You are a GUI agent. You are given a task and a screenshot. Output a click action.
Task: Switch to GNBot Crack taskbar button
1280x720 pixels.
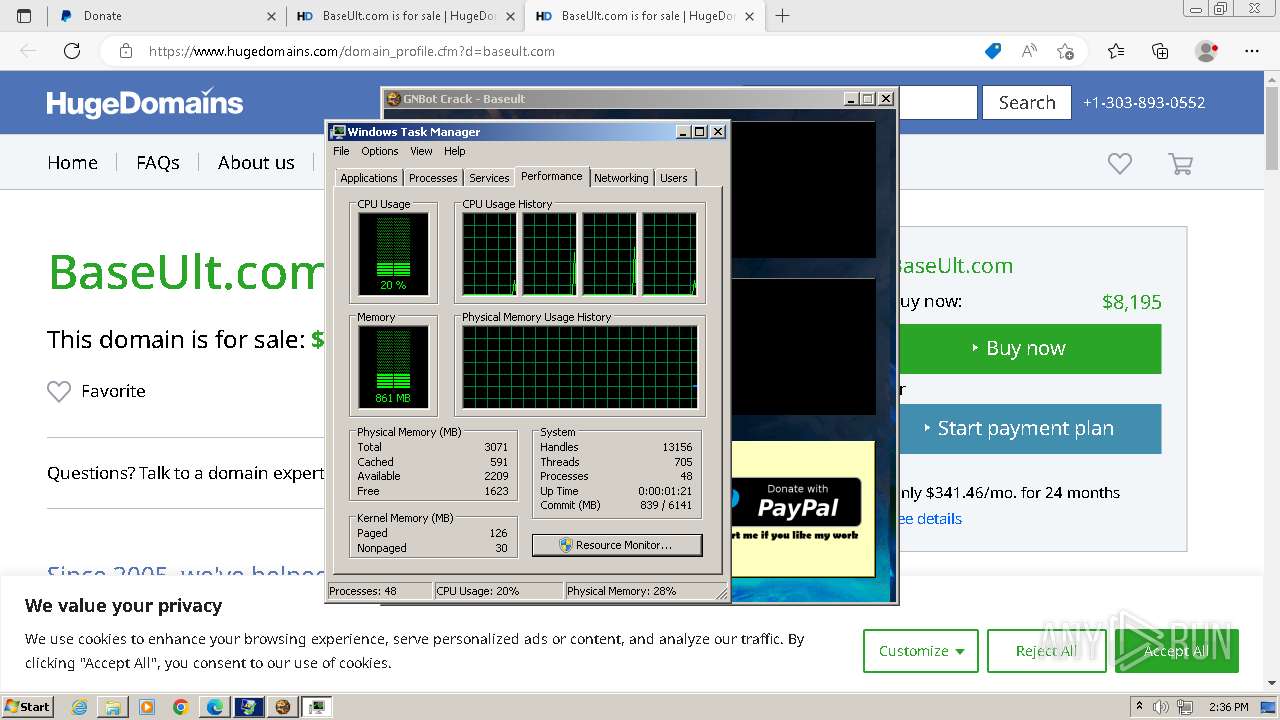point(282,707)
